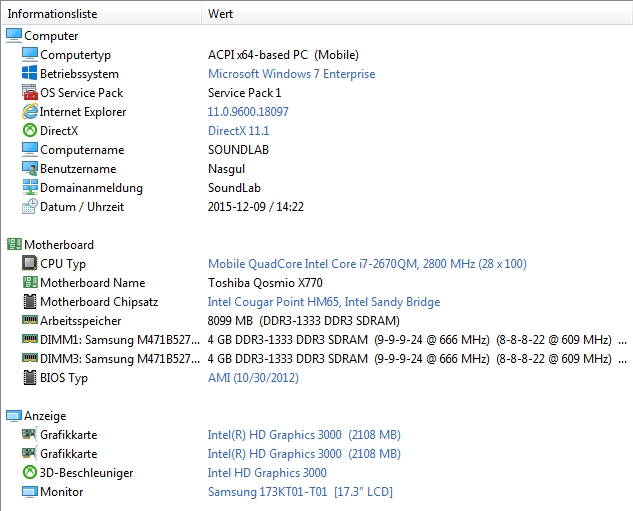Select the Domainanmeldung label
The height and width of the screenshot is (511, 633).
coord(91,188)
